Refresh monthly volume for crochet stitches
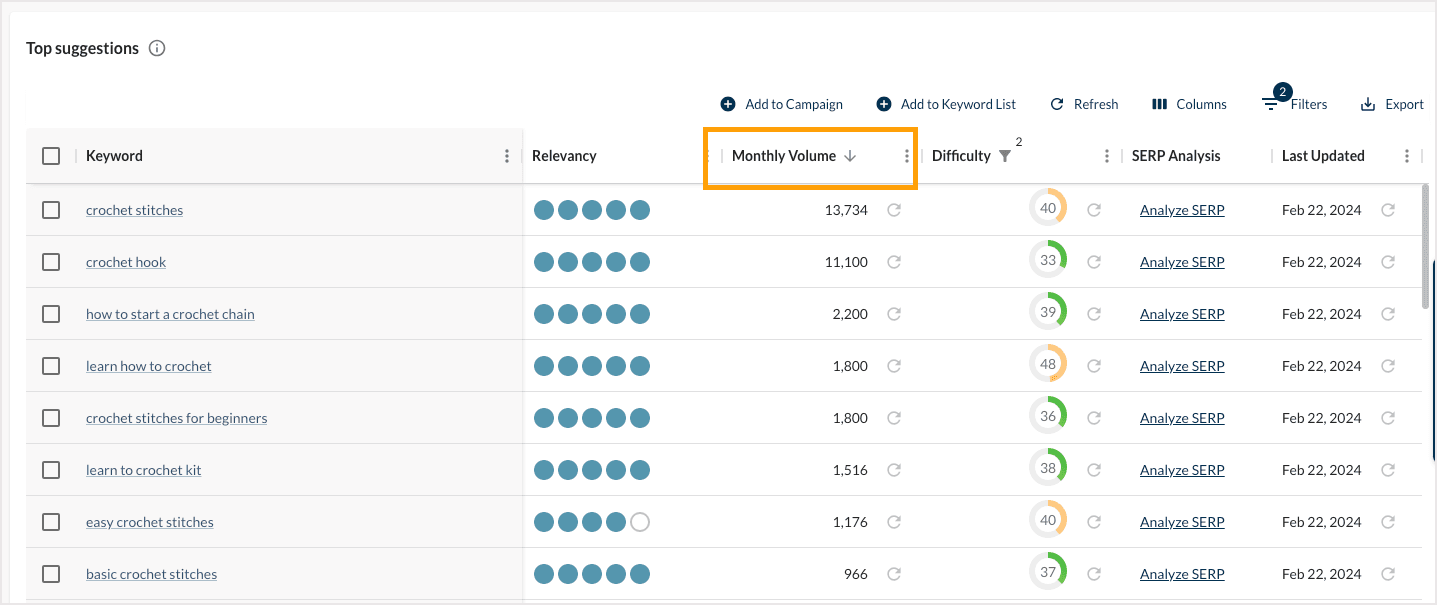Screen dimensions: 1437x605 click(x=894, y=210)
